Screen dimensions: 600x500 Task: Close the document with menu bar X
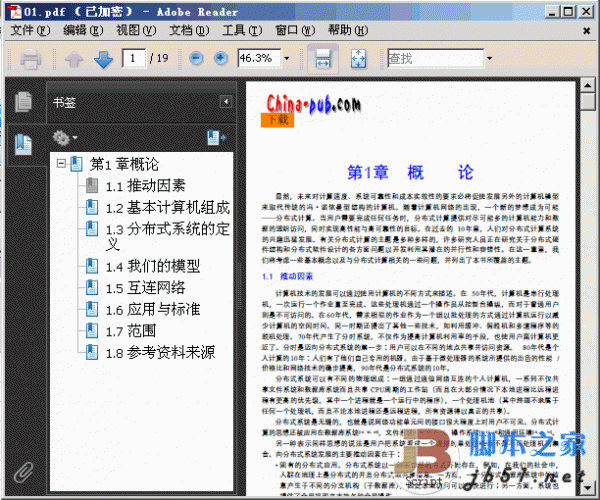point(586,31)
